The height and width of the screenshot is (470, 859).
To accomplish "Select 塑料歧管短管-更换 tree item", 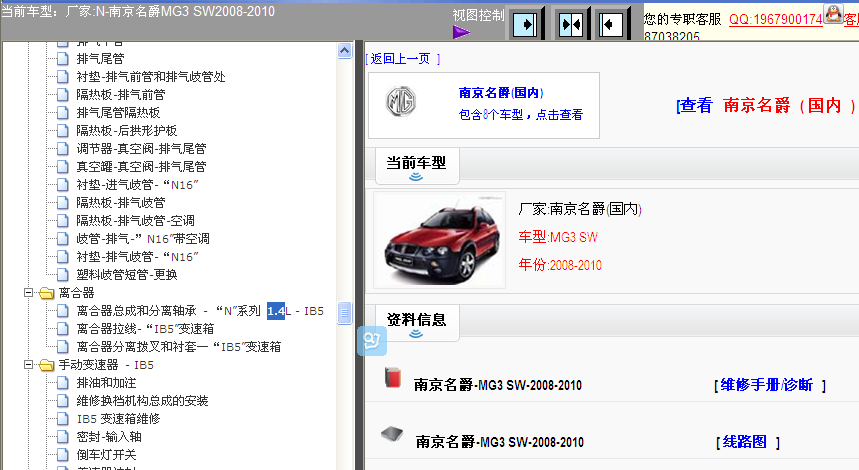I will (x=127, y=274).
